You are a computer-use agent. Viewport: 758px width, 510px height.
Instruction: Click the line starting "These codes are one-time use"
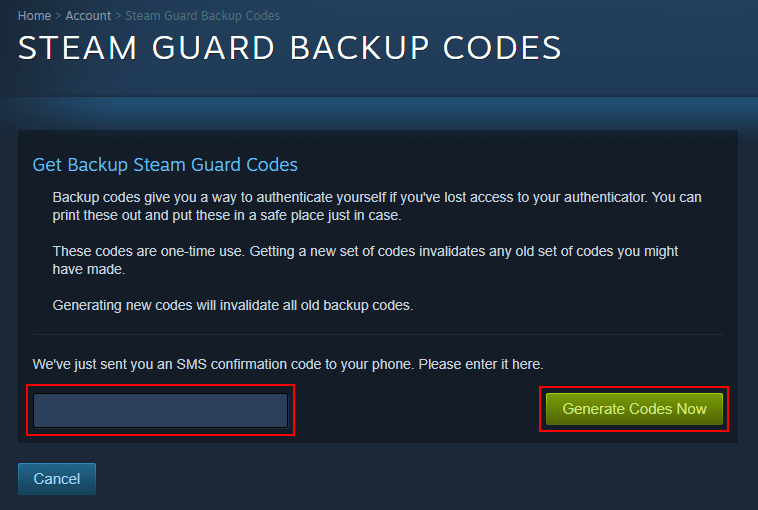click(365, 251)
